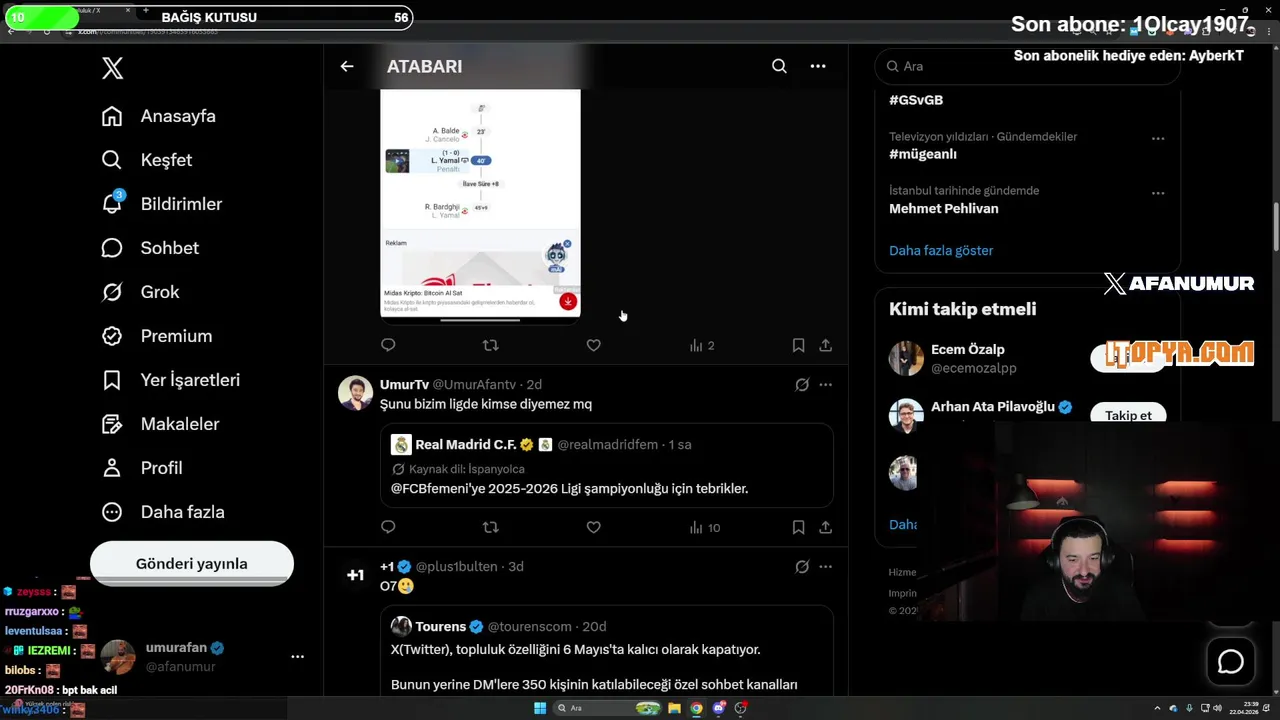Like UmurTv post
The width and height of the screenshot is (1280, 720).
pyautogui.click(x=593, y=527)
